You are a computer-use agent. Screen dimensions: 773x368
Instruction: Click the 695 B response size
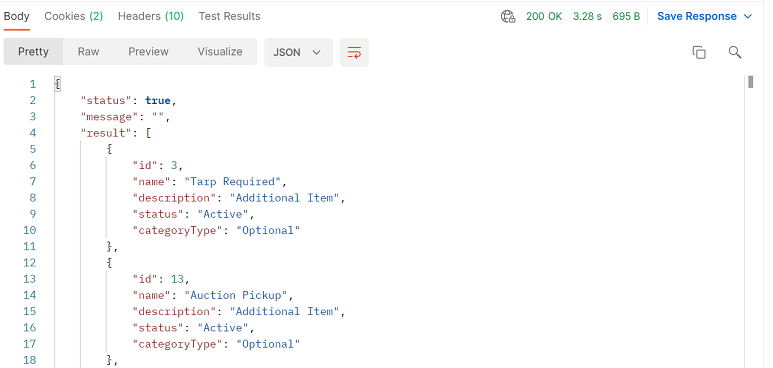coord(626,17)
